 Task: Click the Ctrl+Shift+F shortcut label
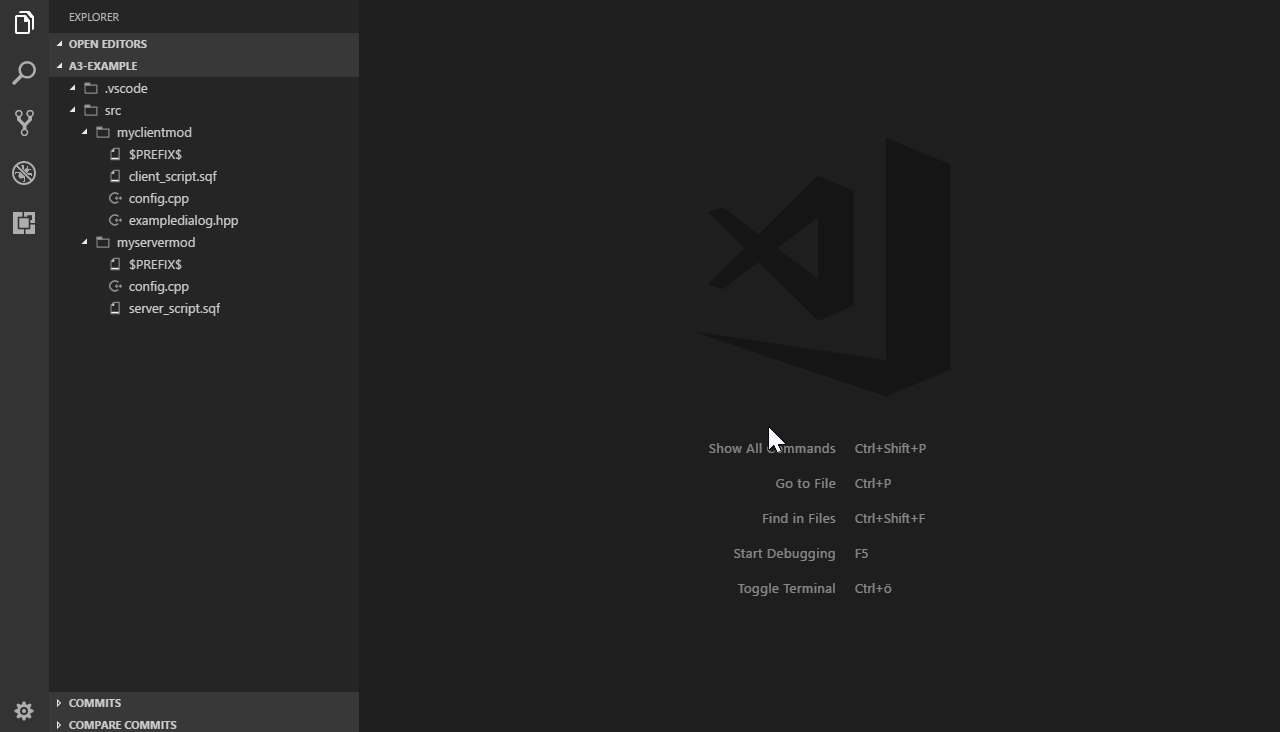(890, 518)
